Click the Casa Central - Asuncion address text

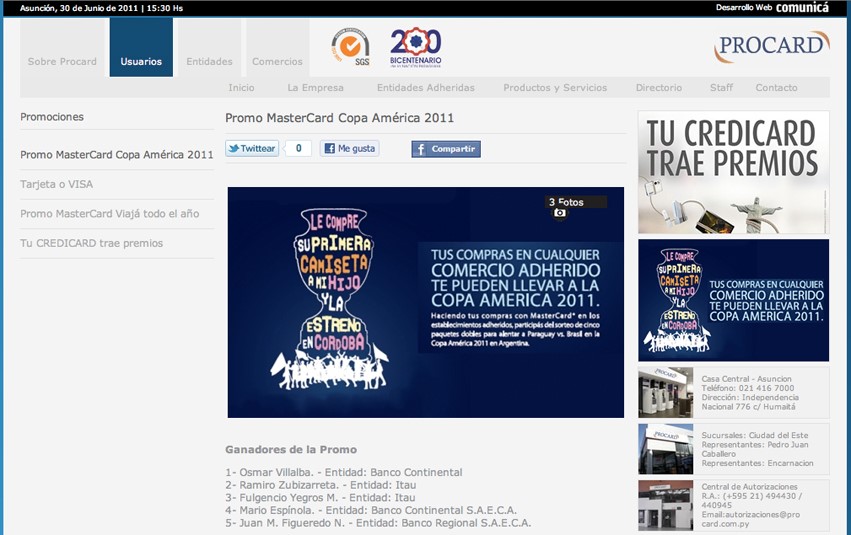click(746, 379)
